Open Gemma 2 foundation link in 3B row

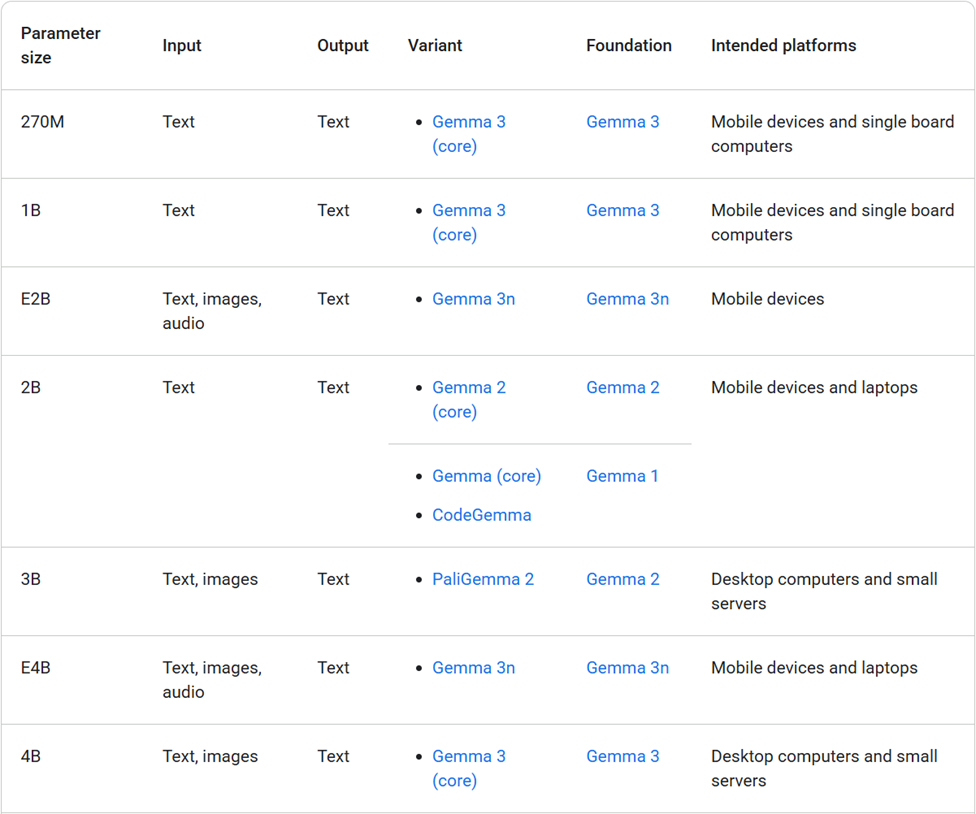tap(622, 579)
